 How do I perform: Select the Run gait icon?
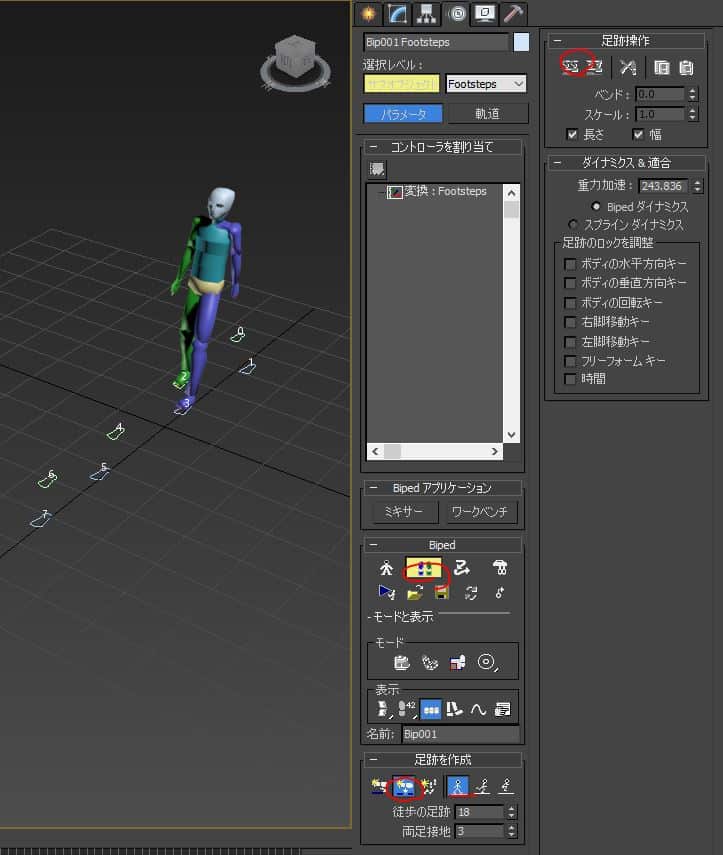pyautogui.click(x=483, y=785)
